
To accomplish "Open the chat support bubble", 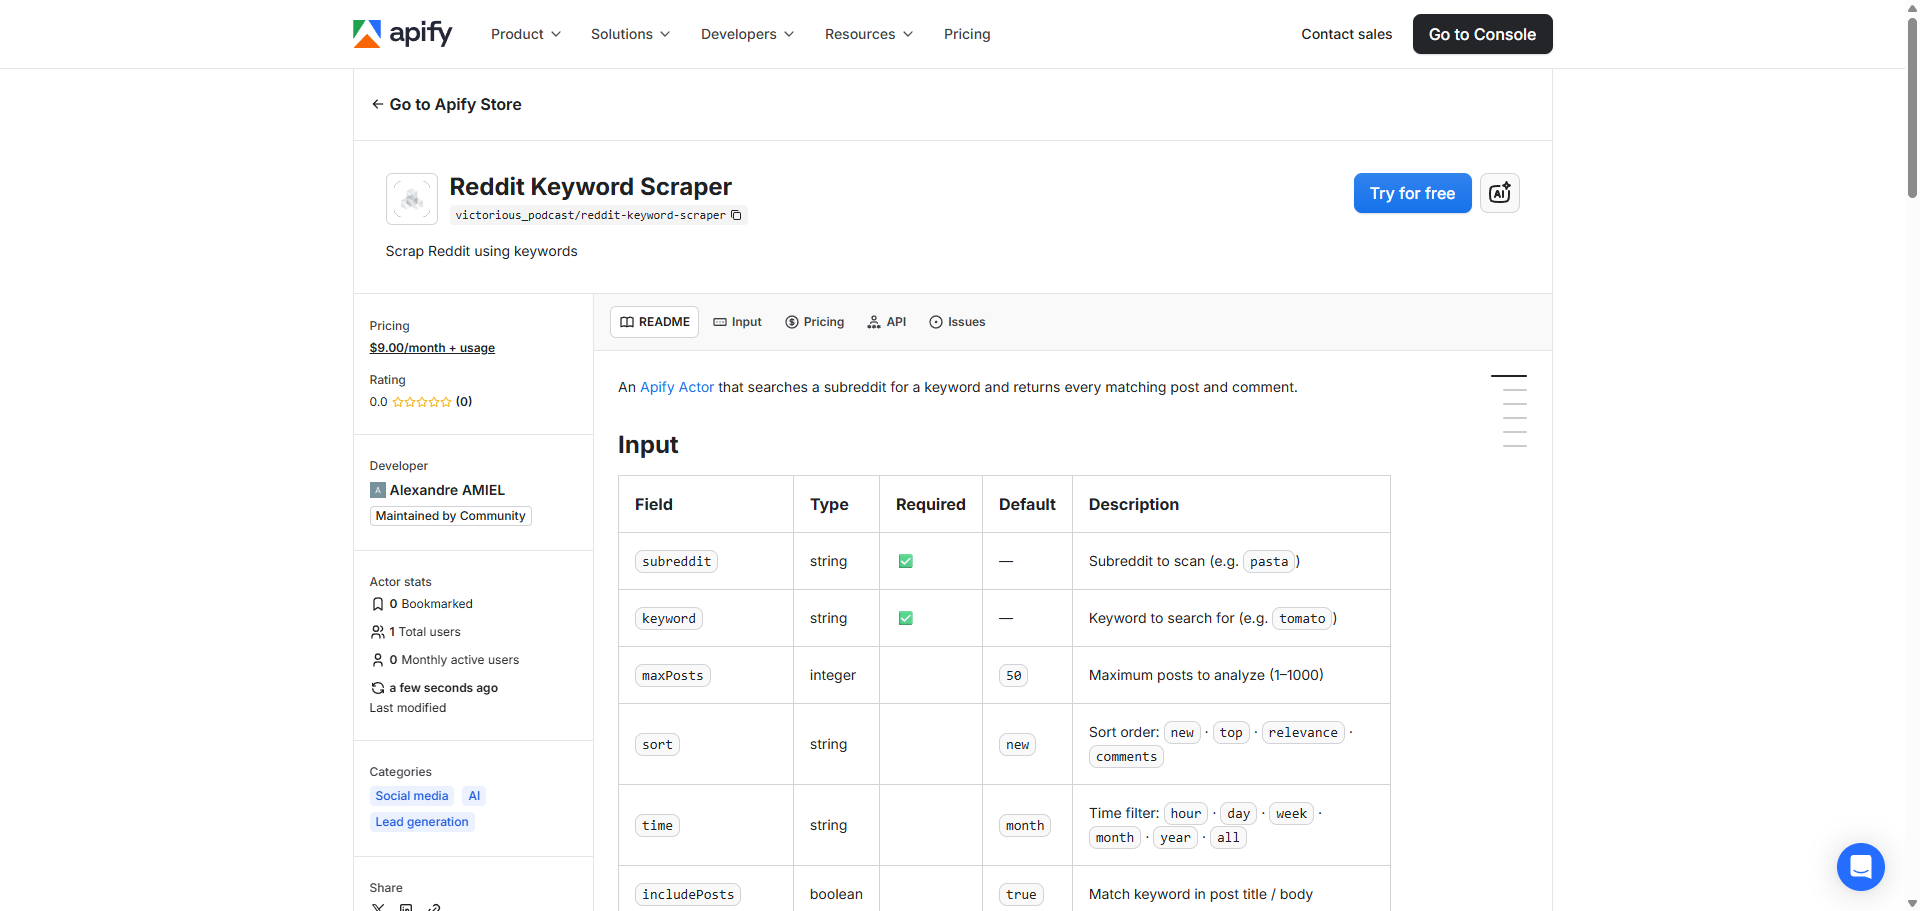I will click(x=1860, y=866).
